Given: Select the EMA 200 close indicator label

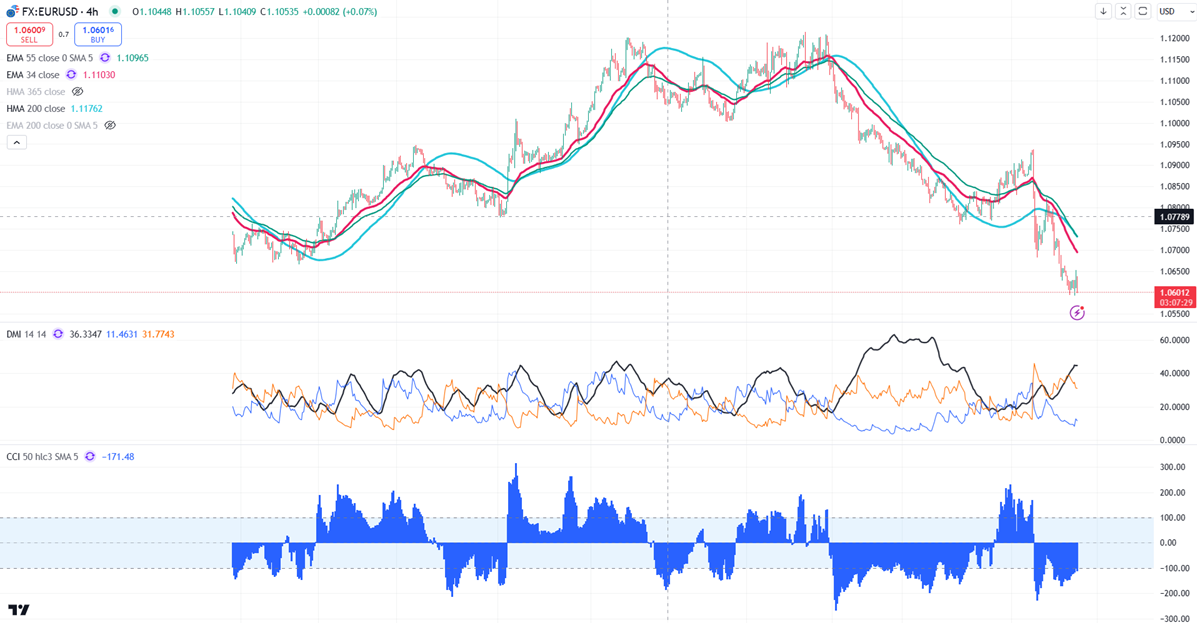Looking at the screenshot, I should pos(52,125).
